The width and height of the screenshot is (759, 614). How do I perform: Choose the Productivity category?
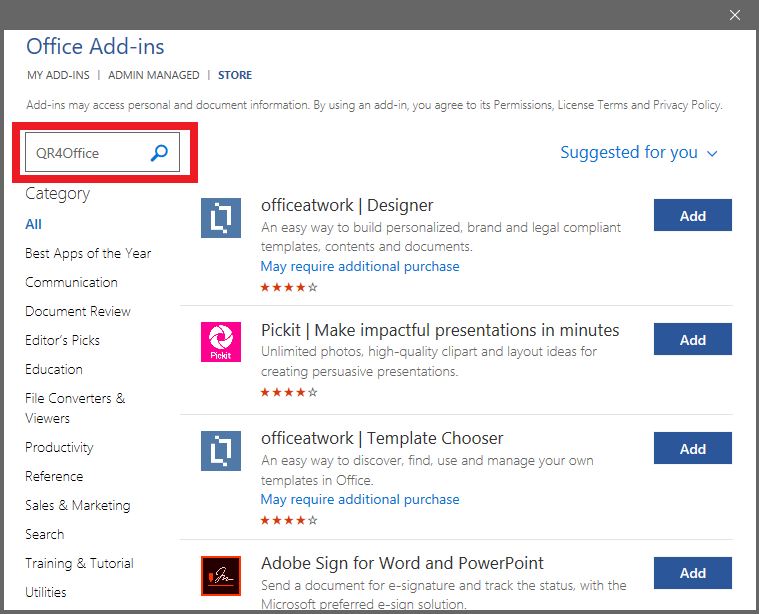click(x=59, y=448)
